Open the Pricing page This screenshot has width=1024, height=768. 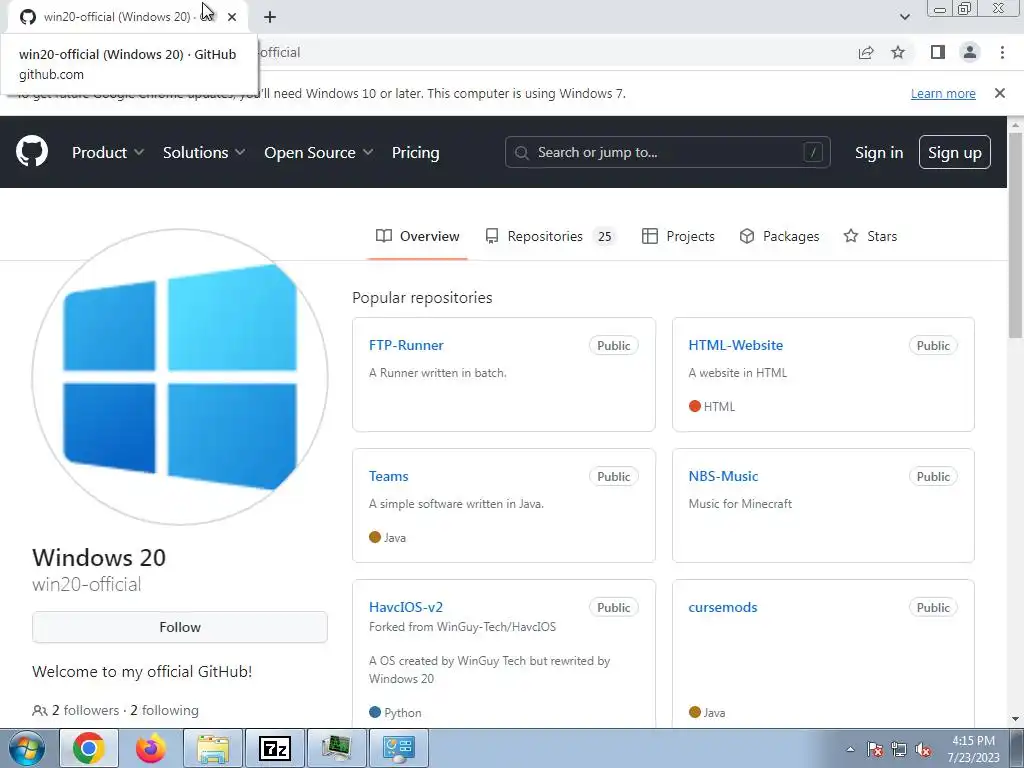[x=415, y=152]
